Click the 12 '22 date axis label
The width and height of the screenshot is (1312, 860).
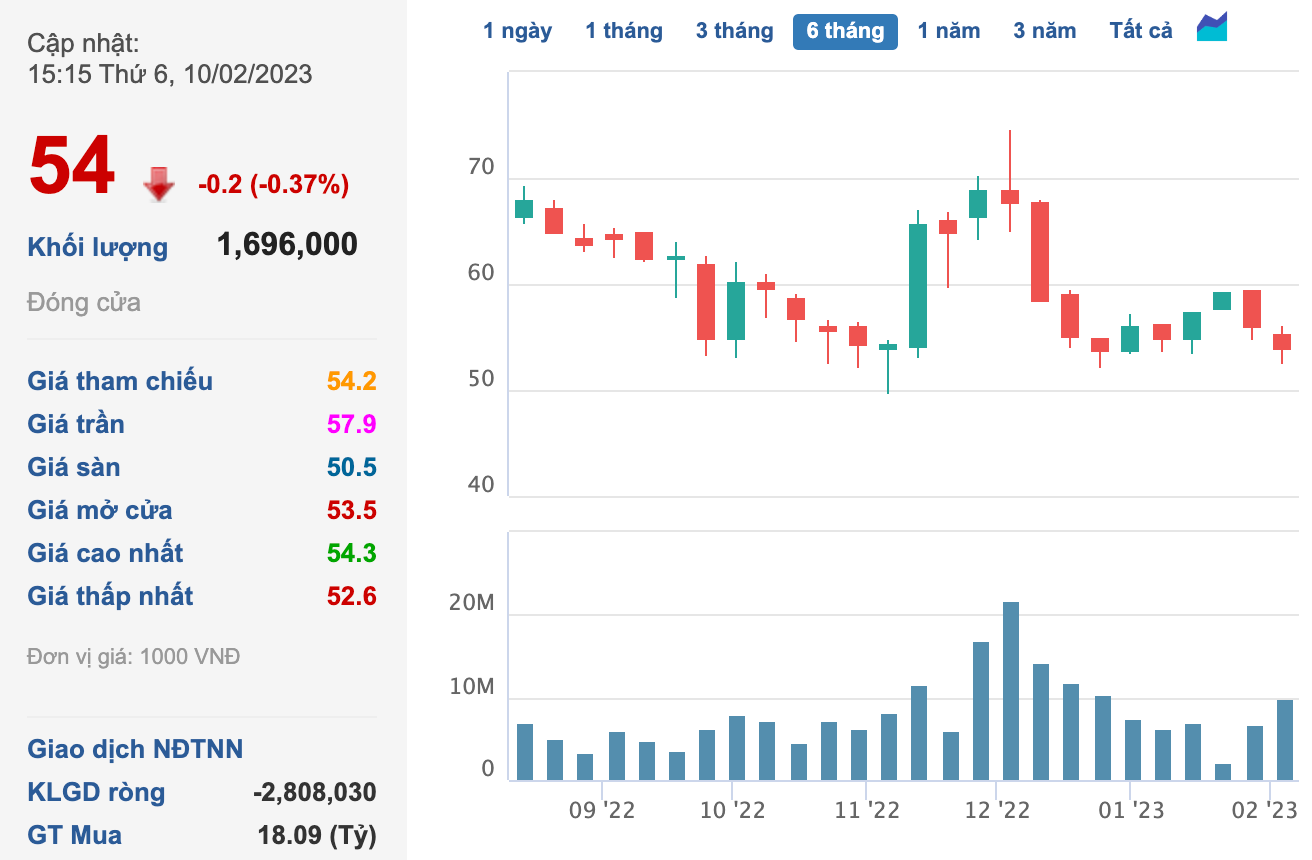[996, 810]
